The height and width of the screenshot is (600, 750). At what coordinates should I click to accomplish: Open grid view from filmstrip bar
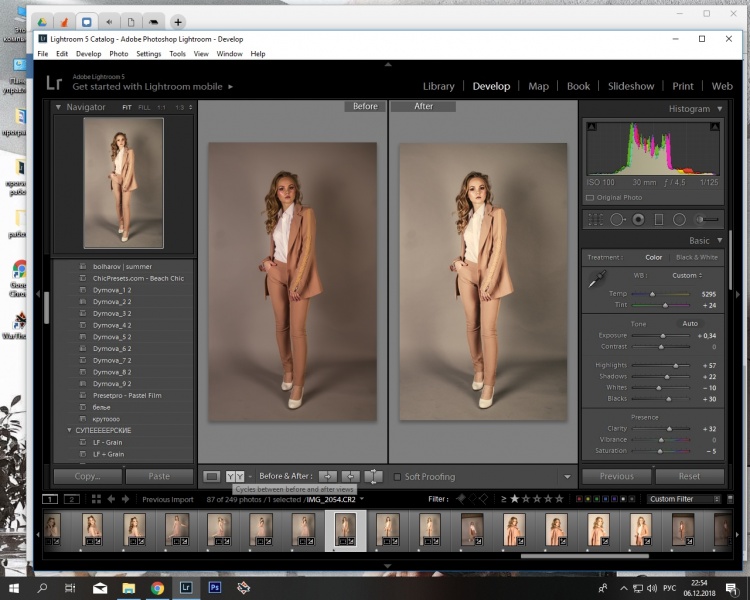point(96,499)
